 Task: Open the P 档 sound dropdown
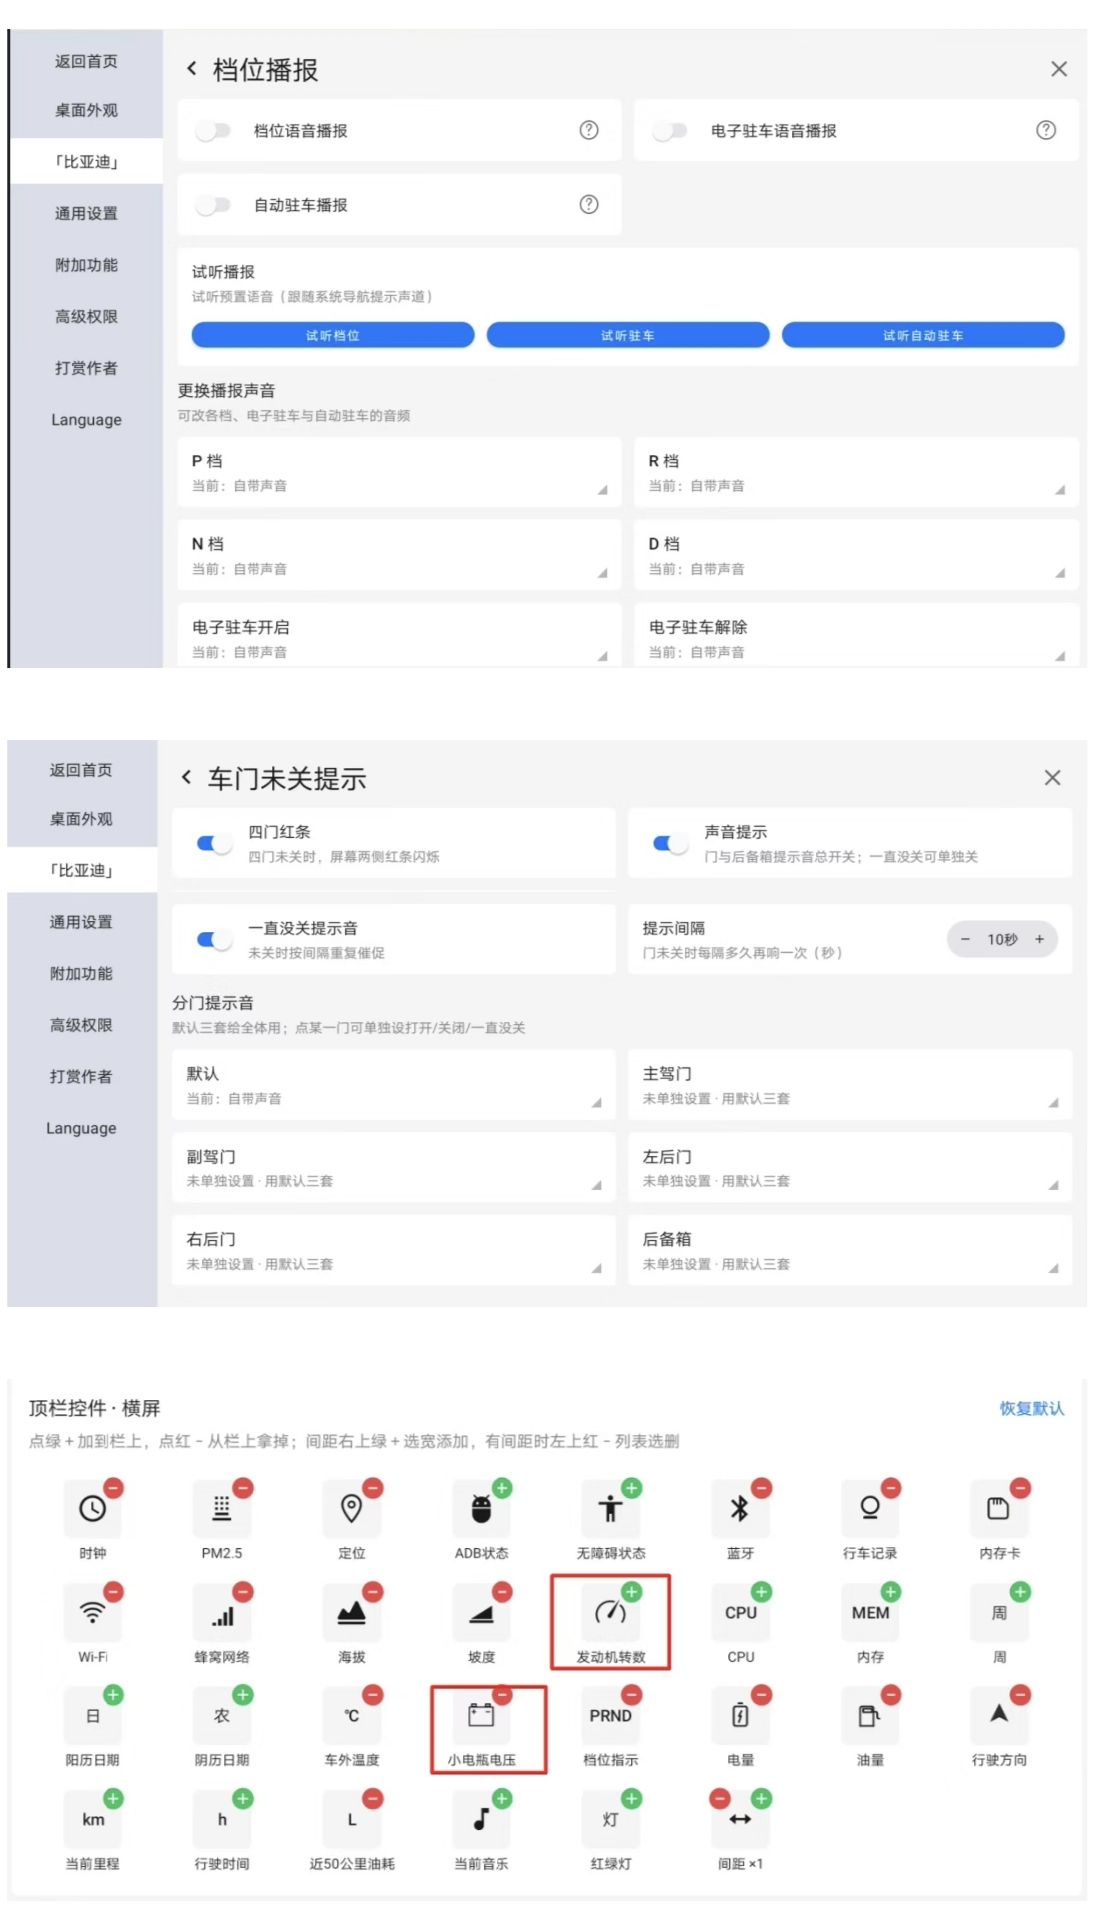coord(399,472)
